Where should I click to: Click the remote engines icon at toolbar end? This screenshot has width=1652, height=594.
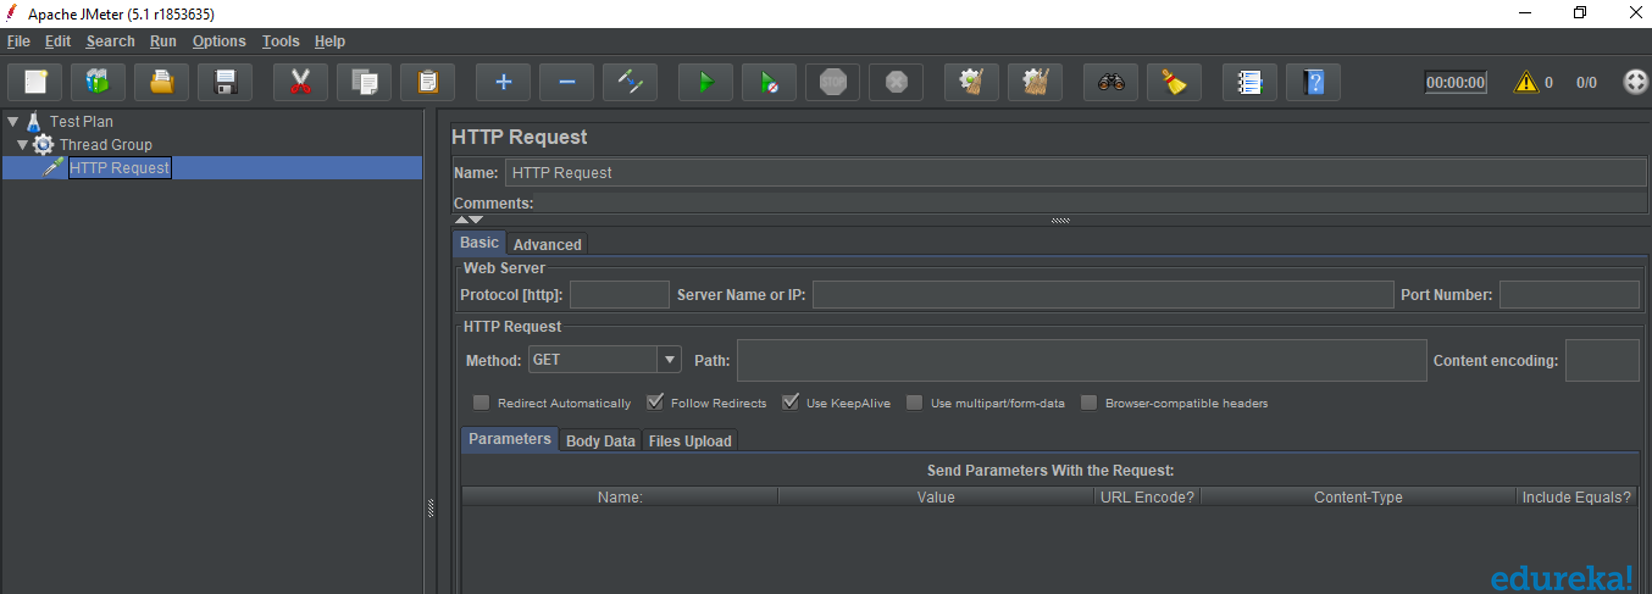[1636, 82]
